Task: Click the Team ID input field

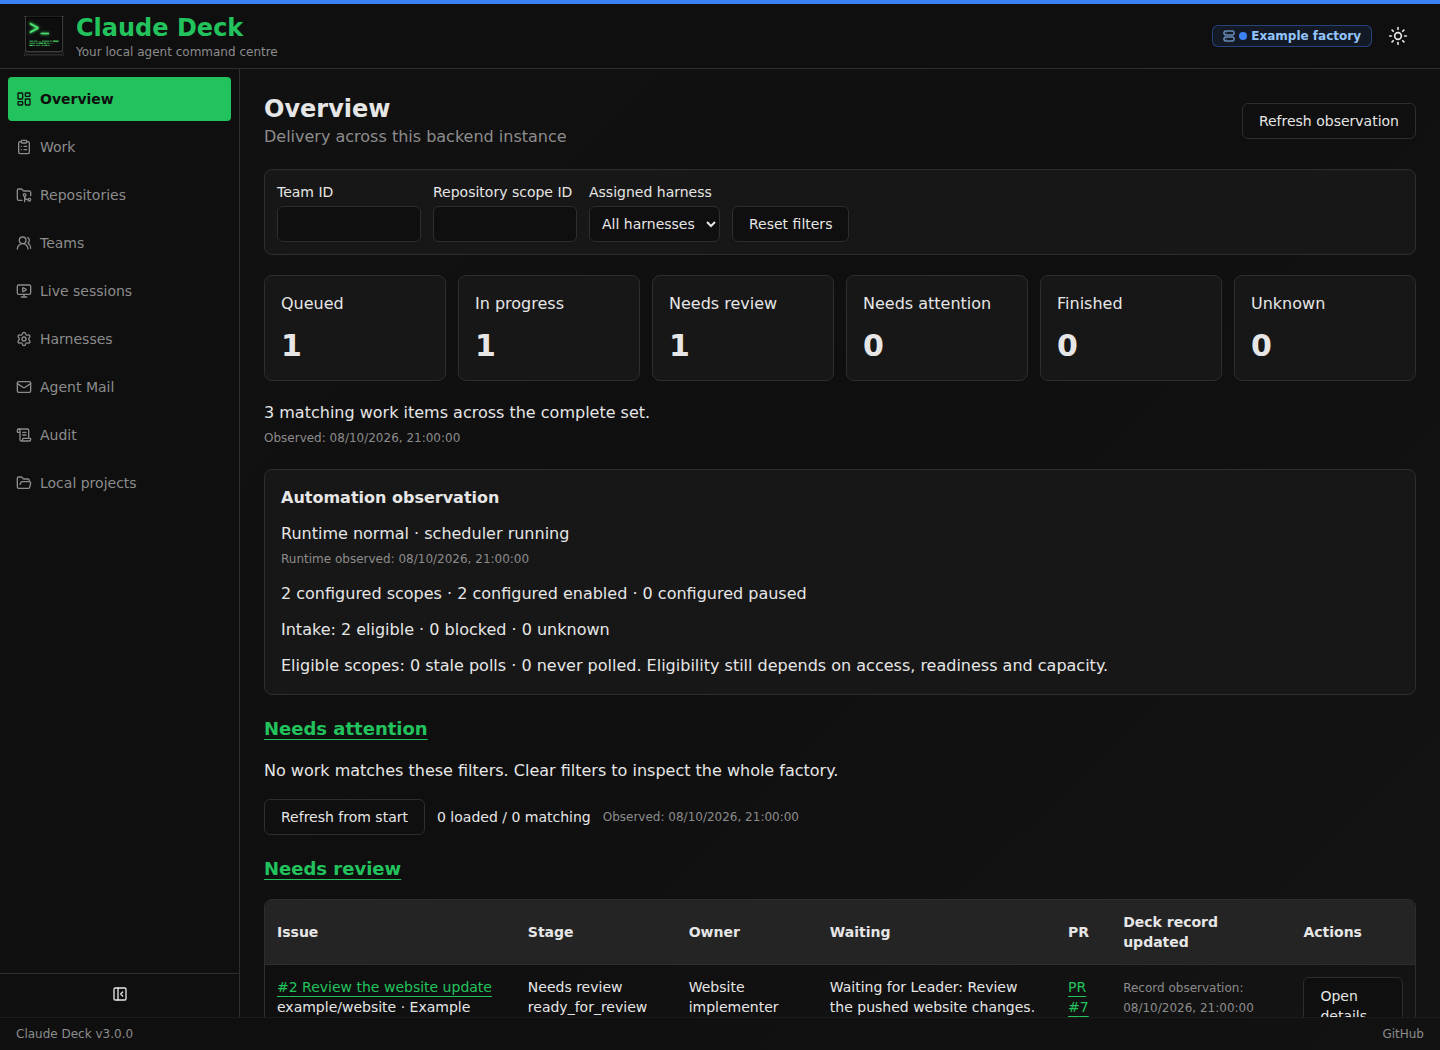Action: (x=349, y=224)
